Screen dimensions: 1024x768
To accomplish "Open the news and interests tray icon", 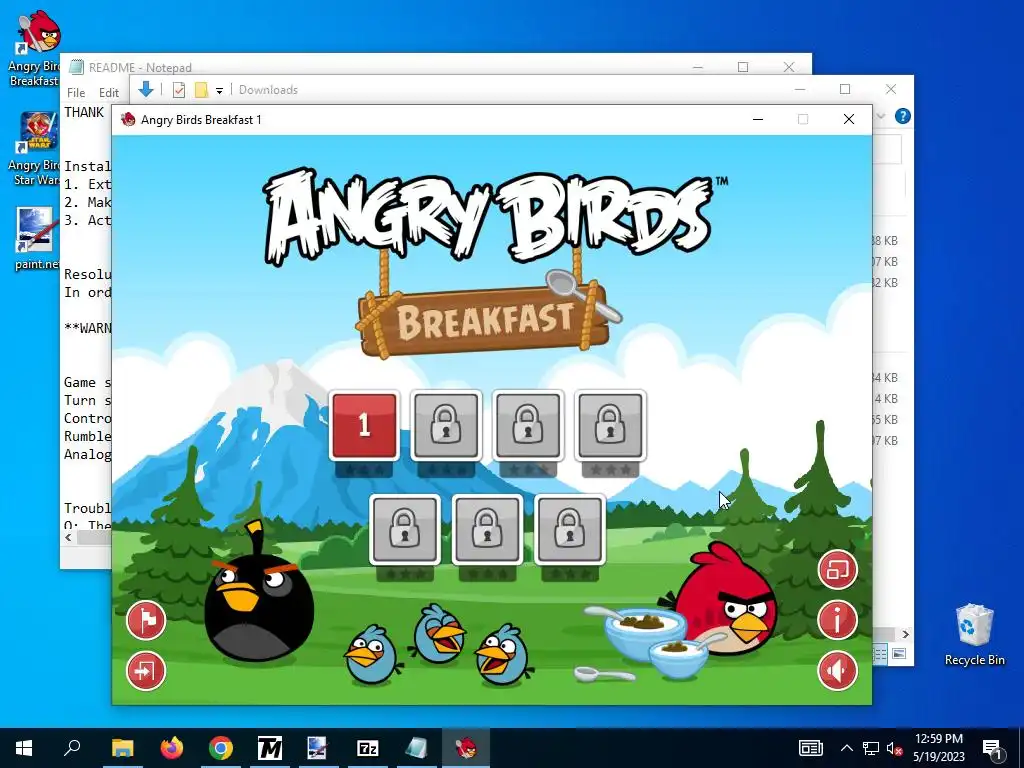I will 810,748.
